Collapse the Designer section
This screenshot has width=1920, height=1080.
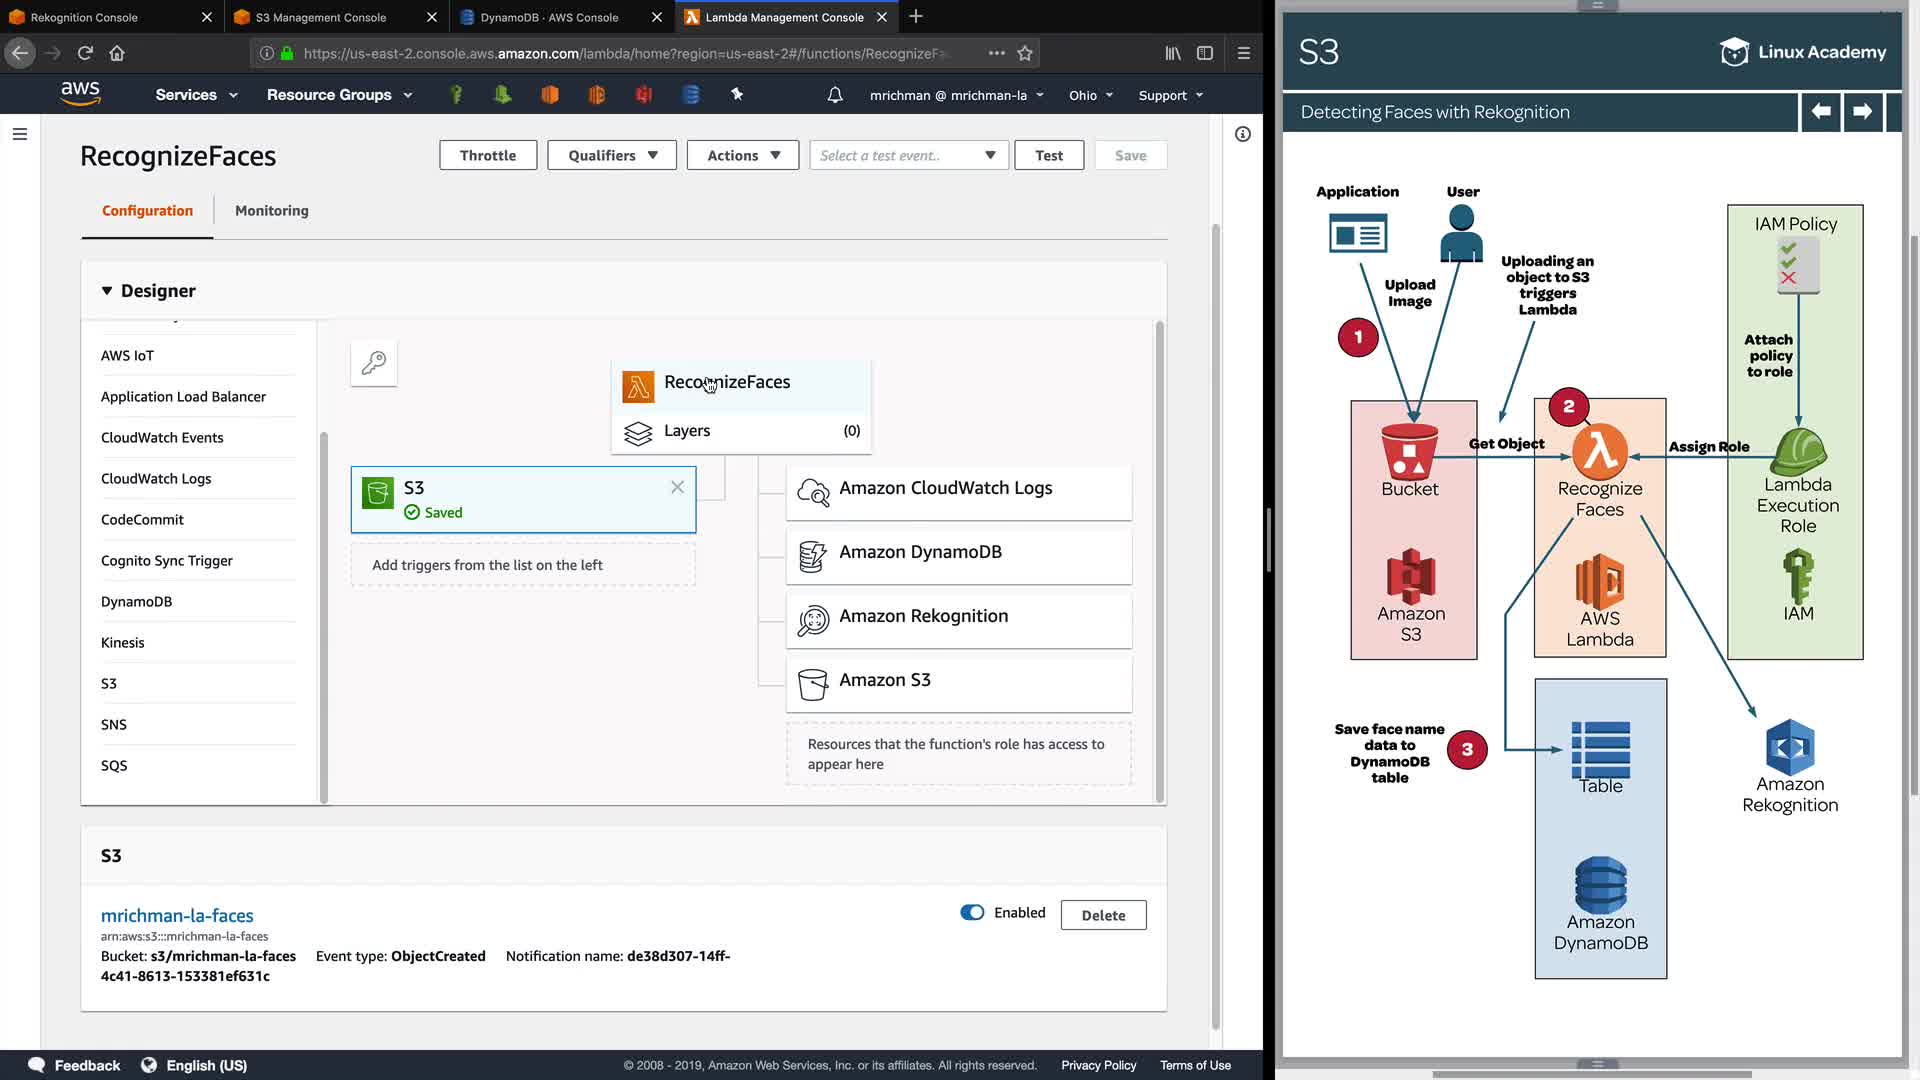click(107, 291)
